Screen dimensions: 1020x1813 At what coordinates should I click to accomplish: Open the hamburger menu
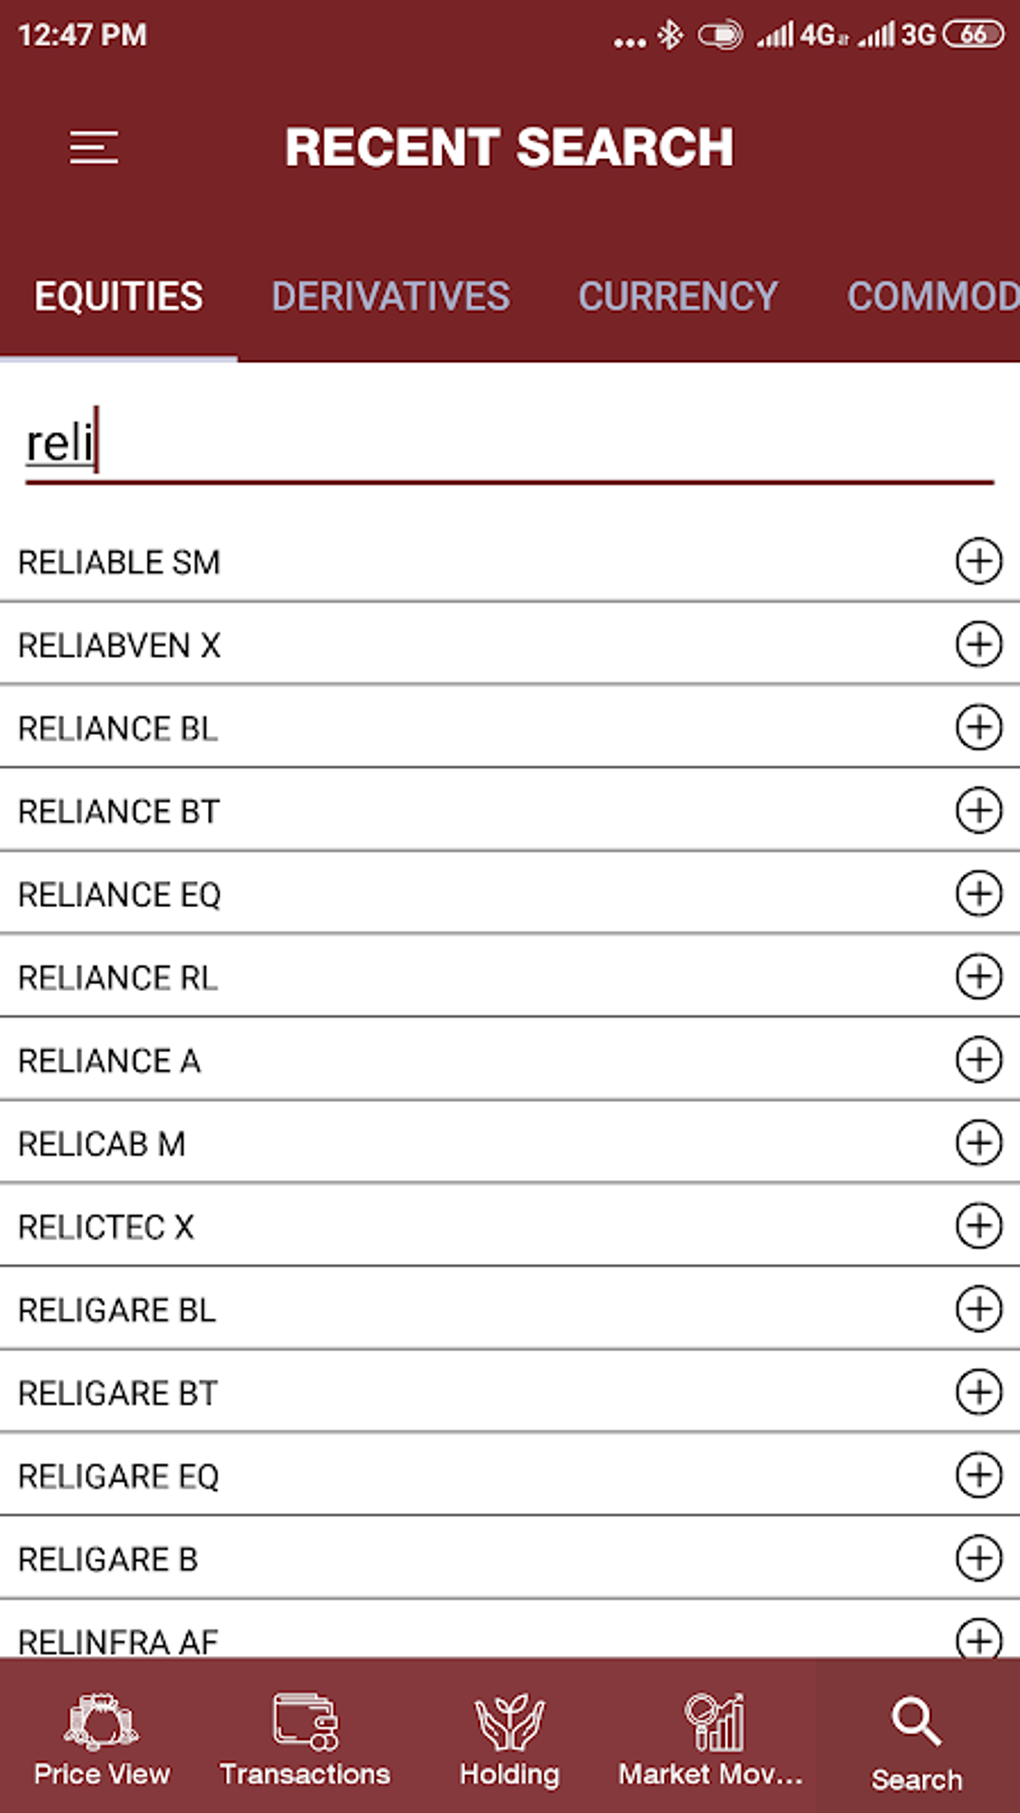pyautogui.click(x=94, y=148)
